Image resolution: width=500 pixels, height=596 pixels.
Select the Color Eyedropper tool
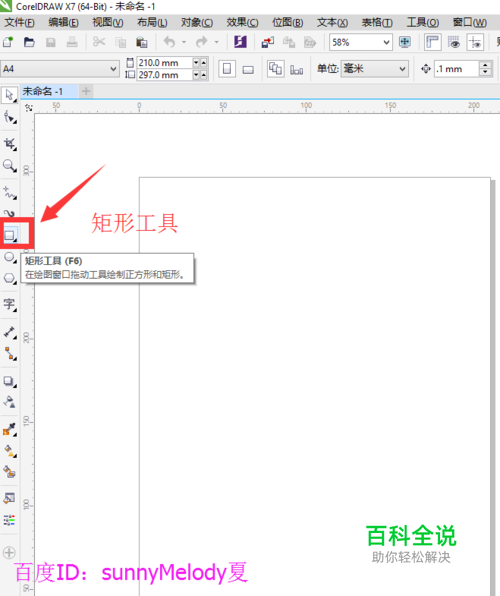[x=10, y=430]
